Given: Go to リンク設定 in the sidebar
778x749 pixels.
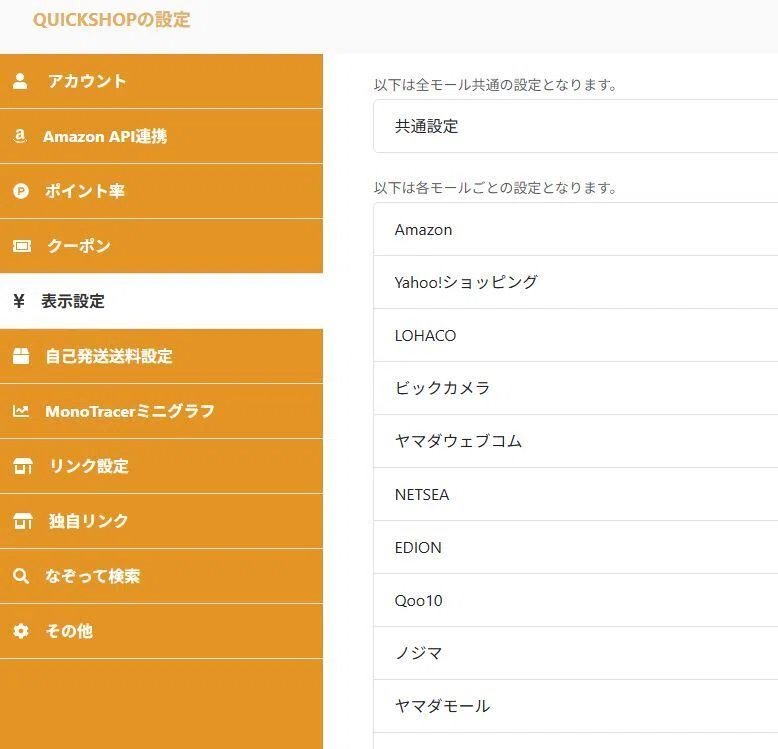Looking at the screenshot, I should [x=161, y=466].
